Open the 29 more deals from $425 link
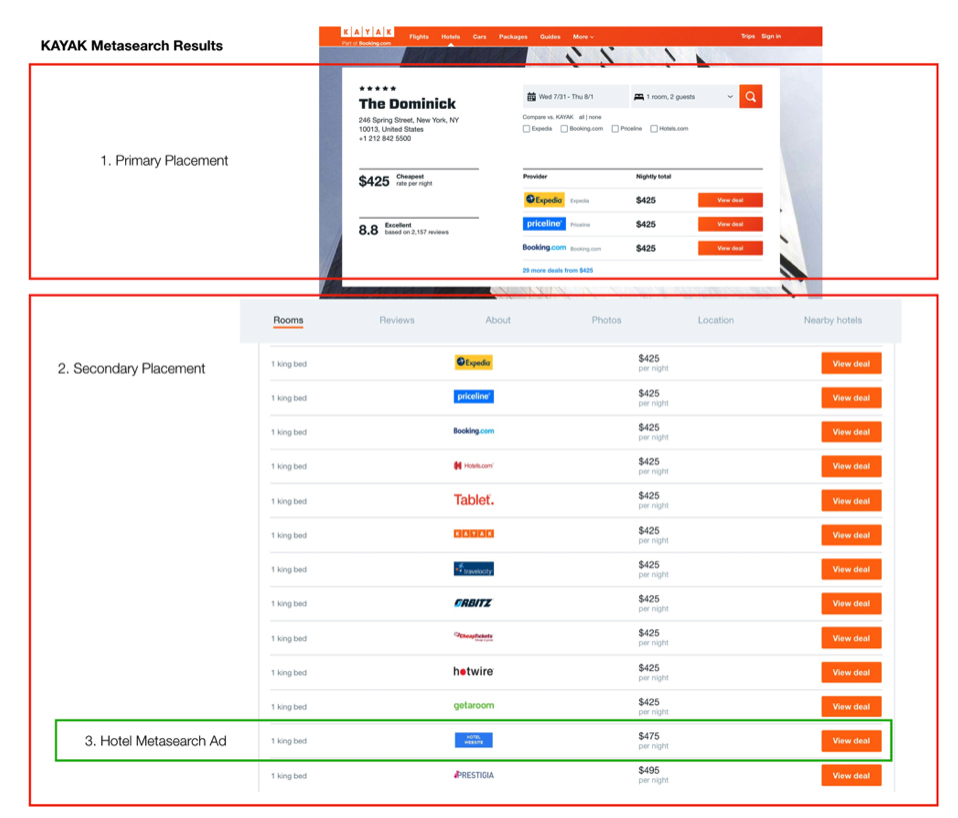 (557, 269)
